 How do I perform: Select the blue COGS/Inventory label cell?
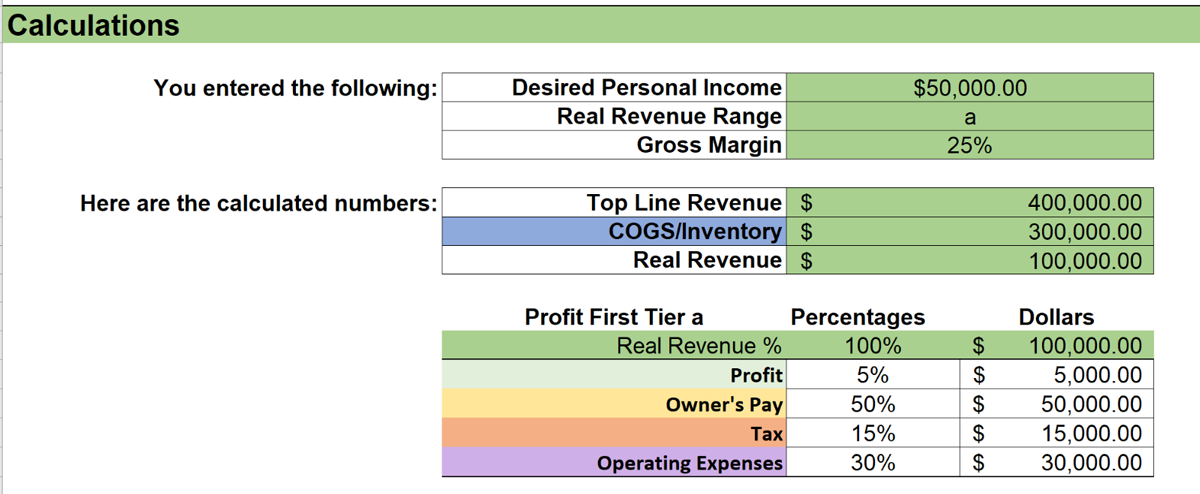pyautogui.click(x=694, y=232)
